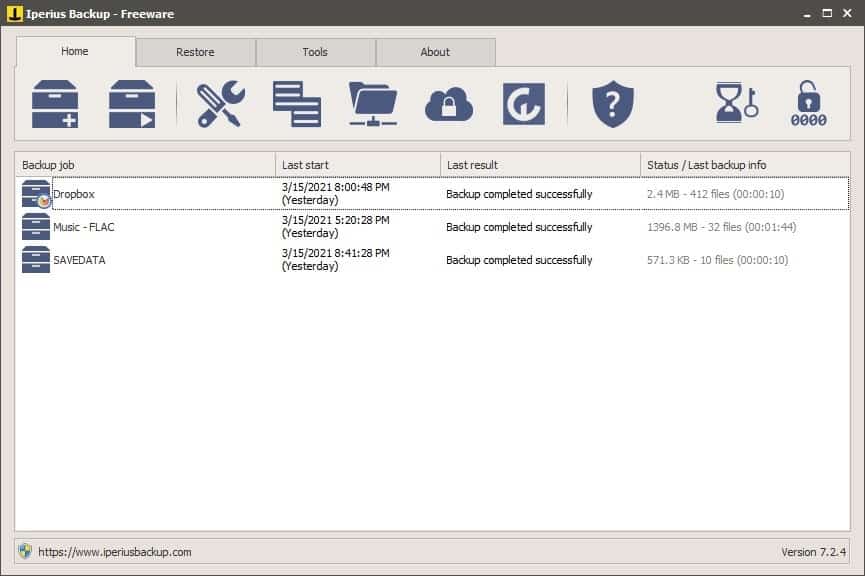Switch to the Restore tab
The image size is (865, 576).
[x=195, y=51]
